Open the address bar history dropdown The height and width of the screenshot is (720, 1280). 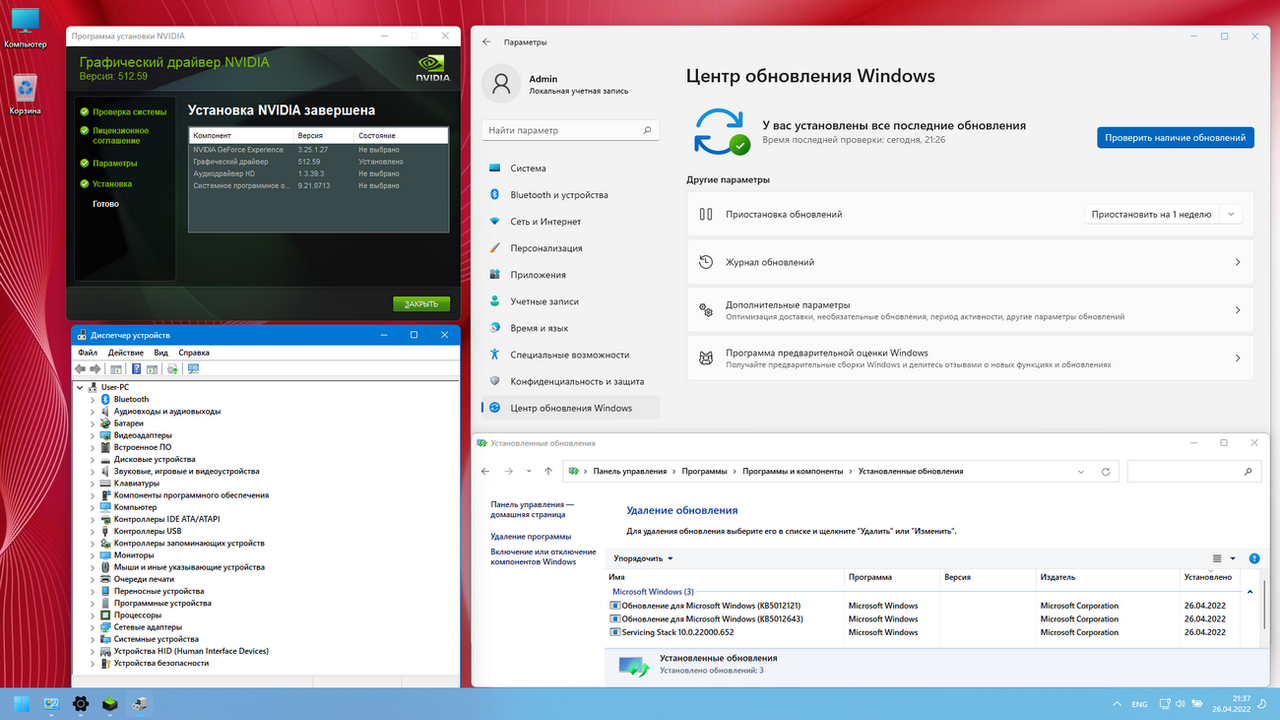point(1081,471)
